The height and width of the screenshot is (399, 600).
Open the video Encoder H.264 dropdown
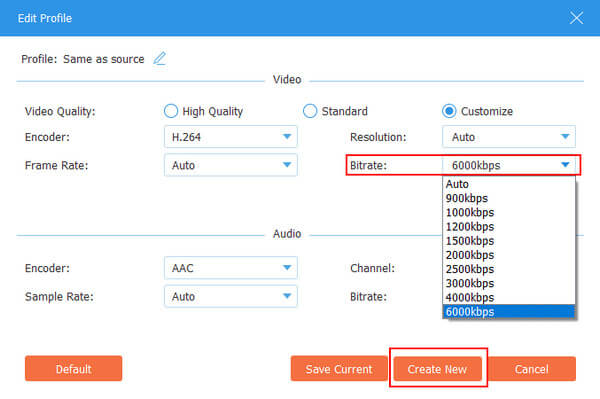point(231,137)
